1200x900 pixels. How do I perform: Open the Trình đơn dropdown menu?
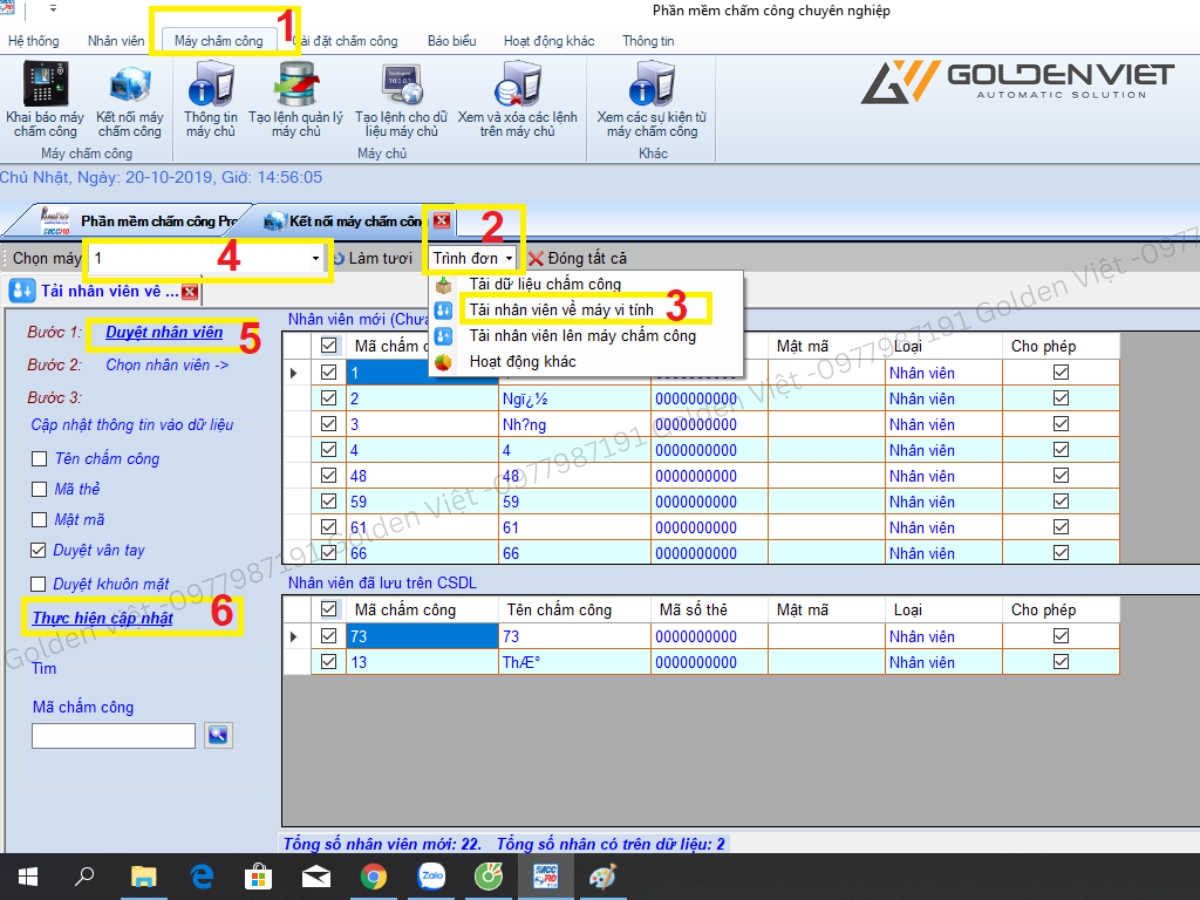(x=473, y=259)
